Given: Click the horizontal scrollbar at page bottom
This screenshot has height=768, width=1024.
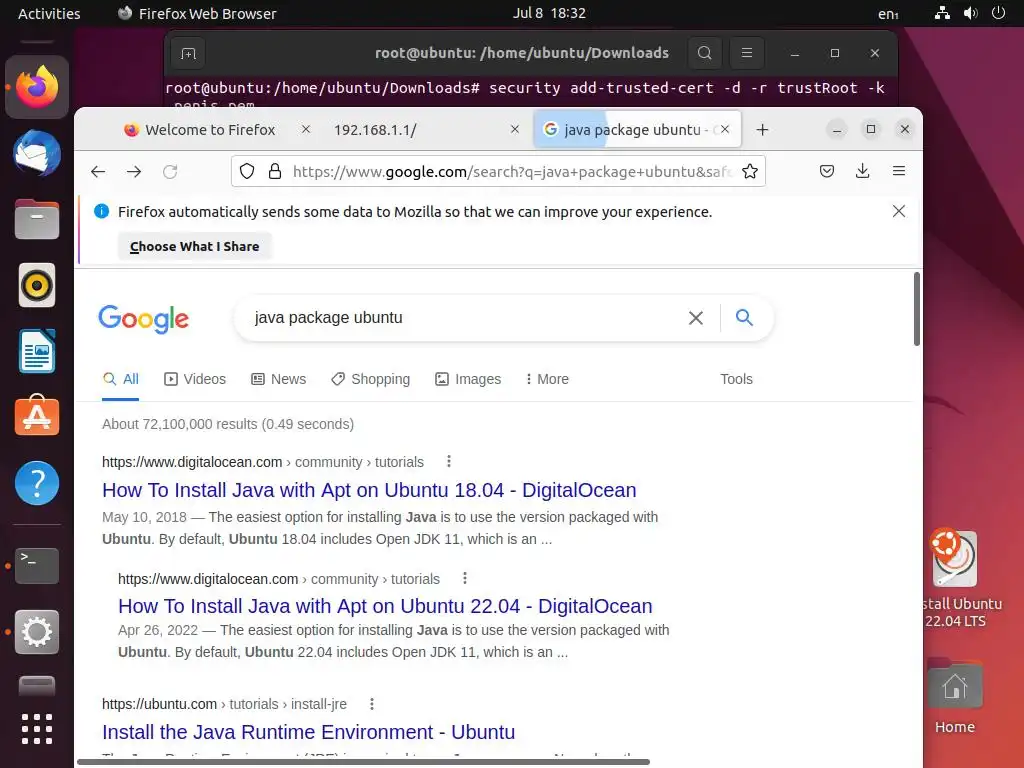Looking at the screenshot, I should 363,762.
